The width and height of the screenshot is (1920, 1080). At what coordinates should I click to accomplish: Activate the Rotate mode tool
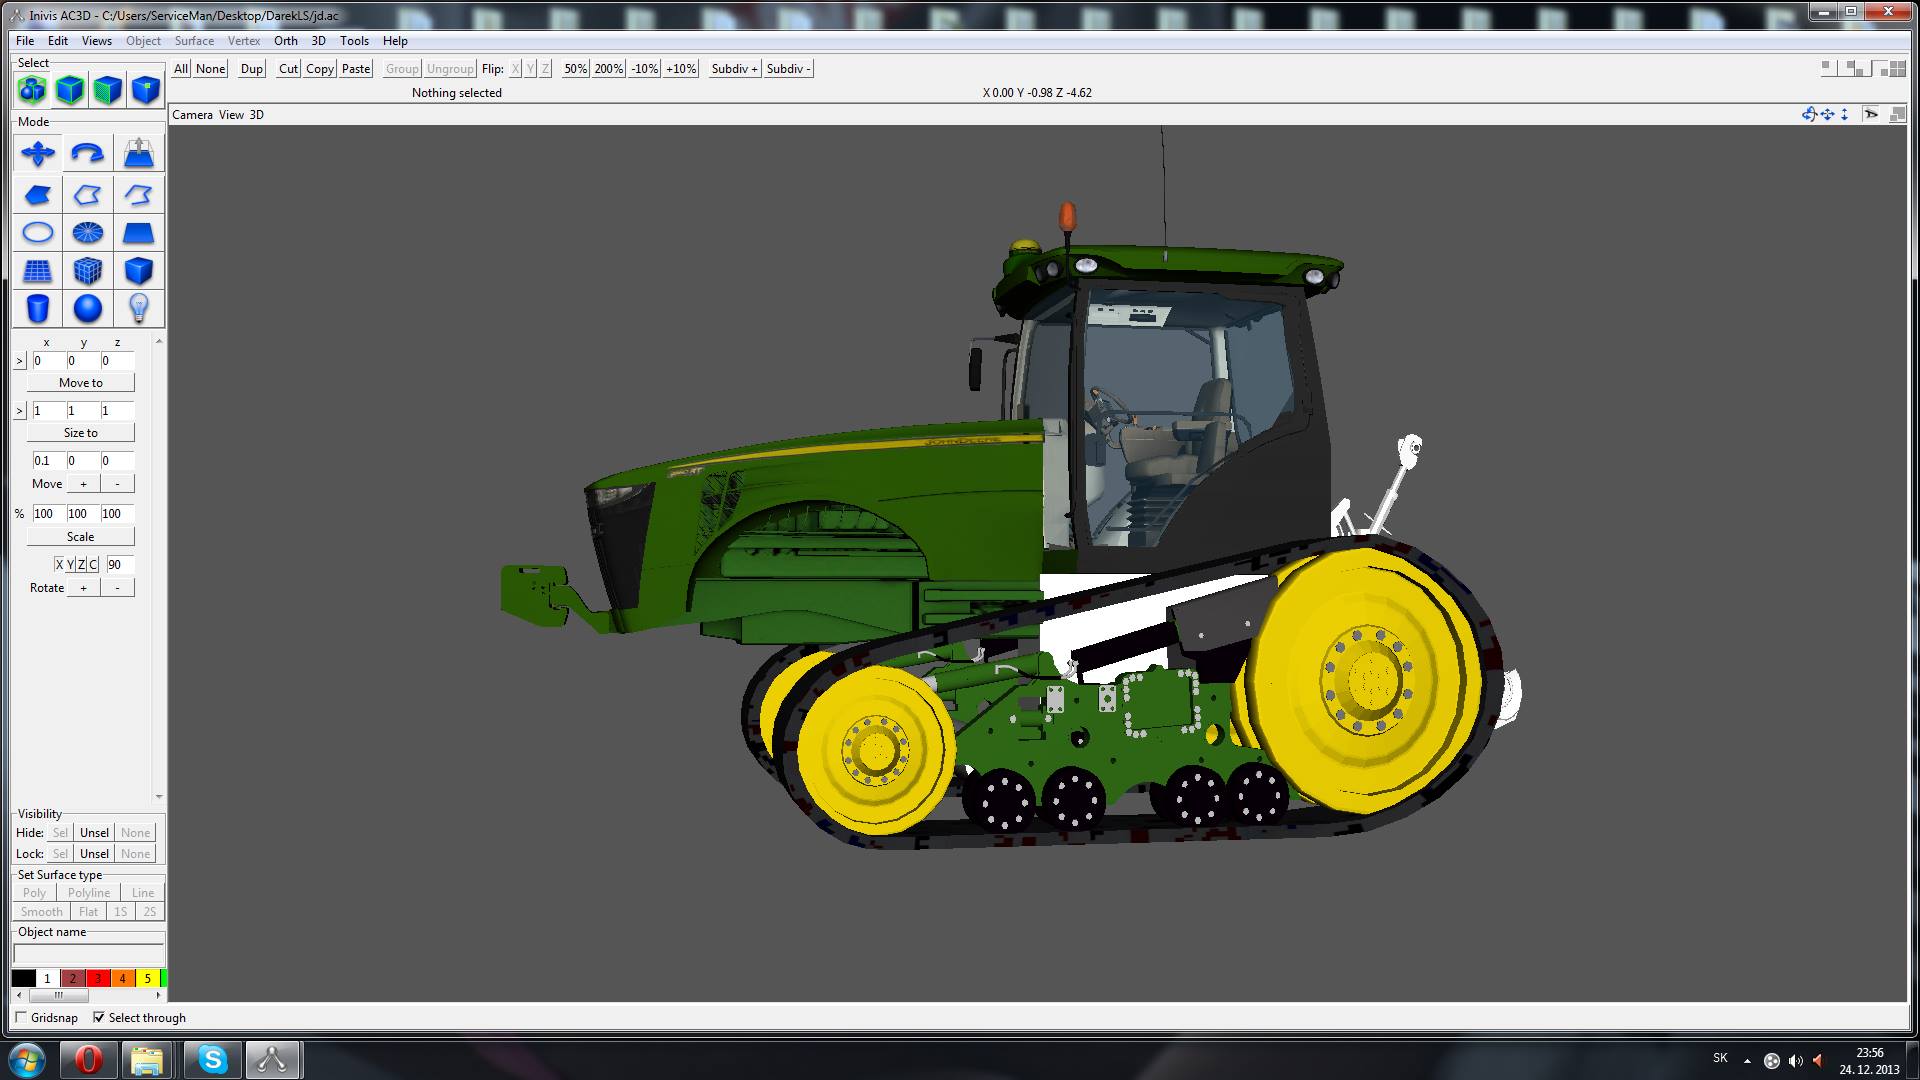88,154
